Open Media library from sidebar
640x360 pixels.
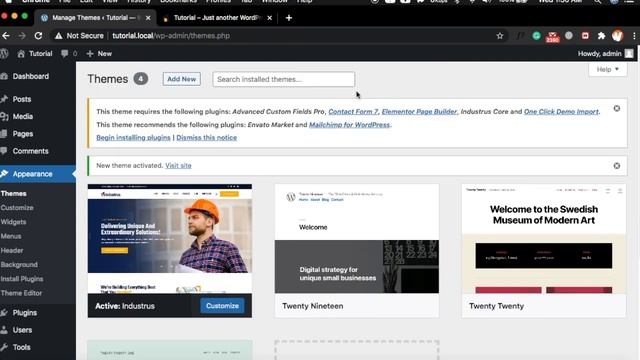click(22, 116)
